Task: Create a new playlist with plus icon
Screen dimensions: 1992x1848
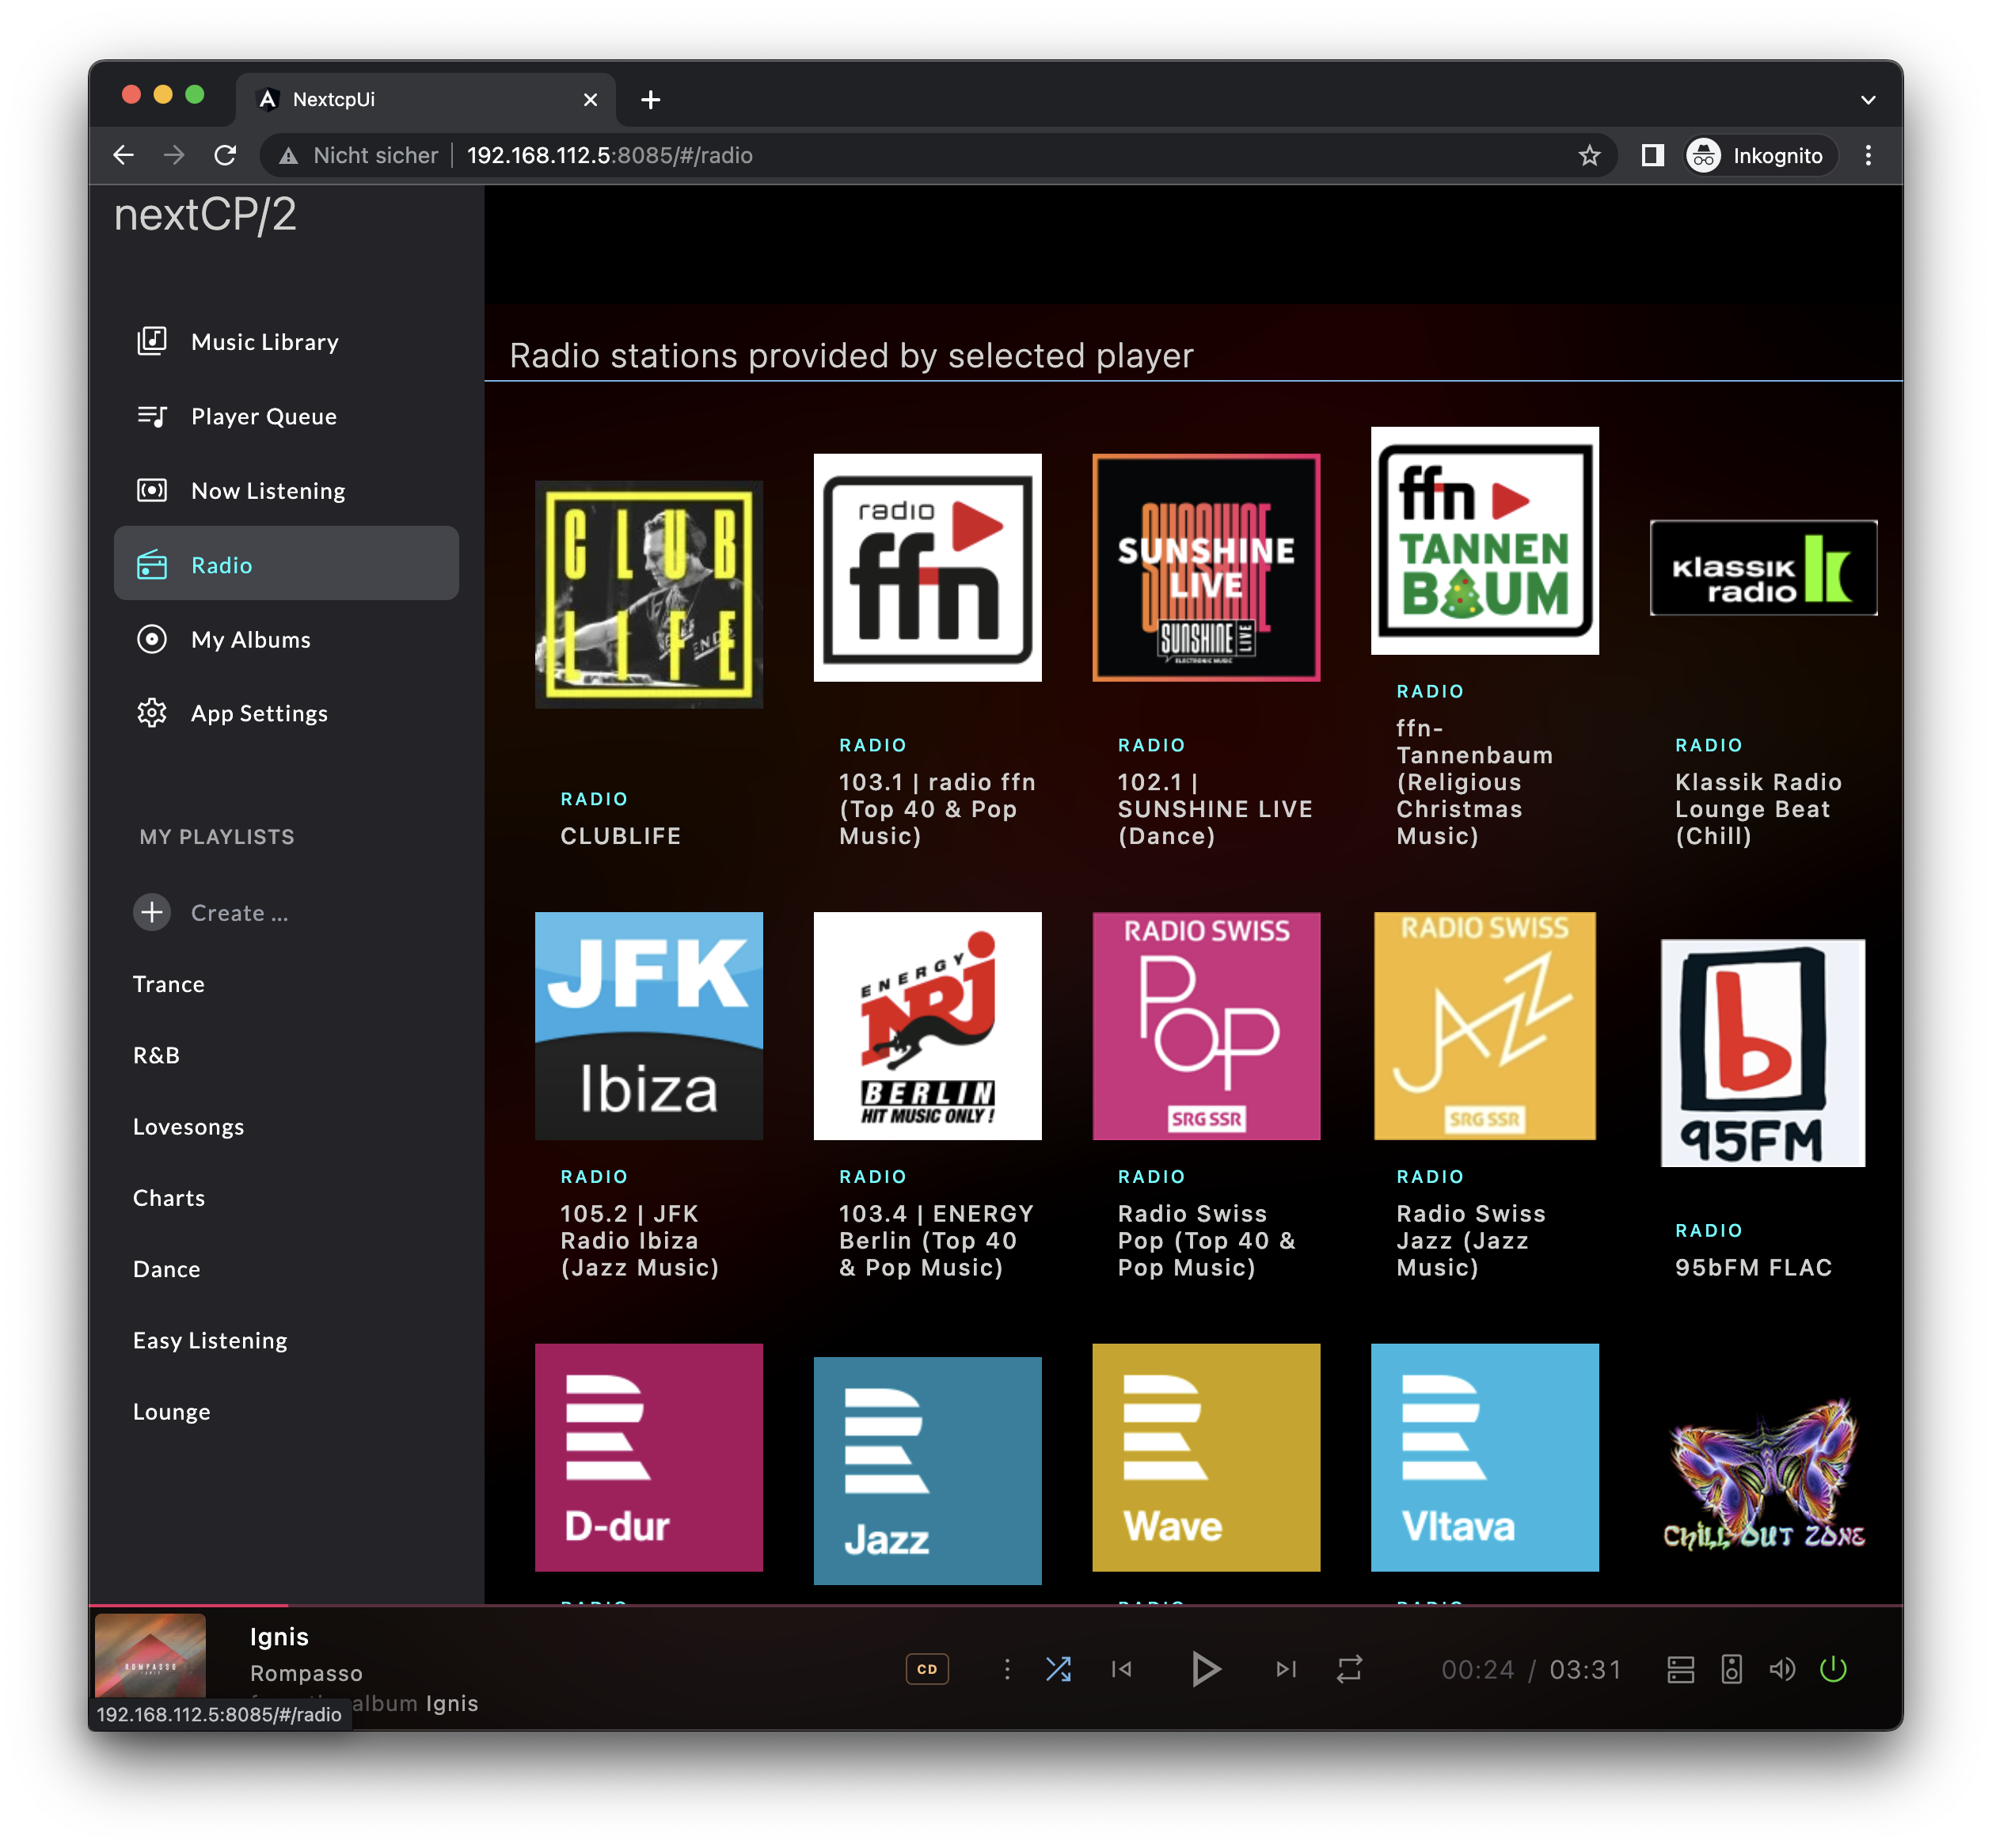Action: coord(152,912)
